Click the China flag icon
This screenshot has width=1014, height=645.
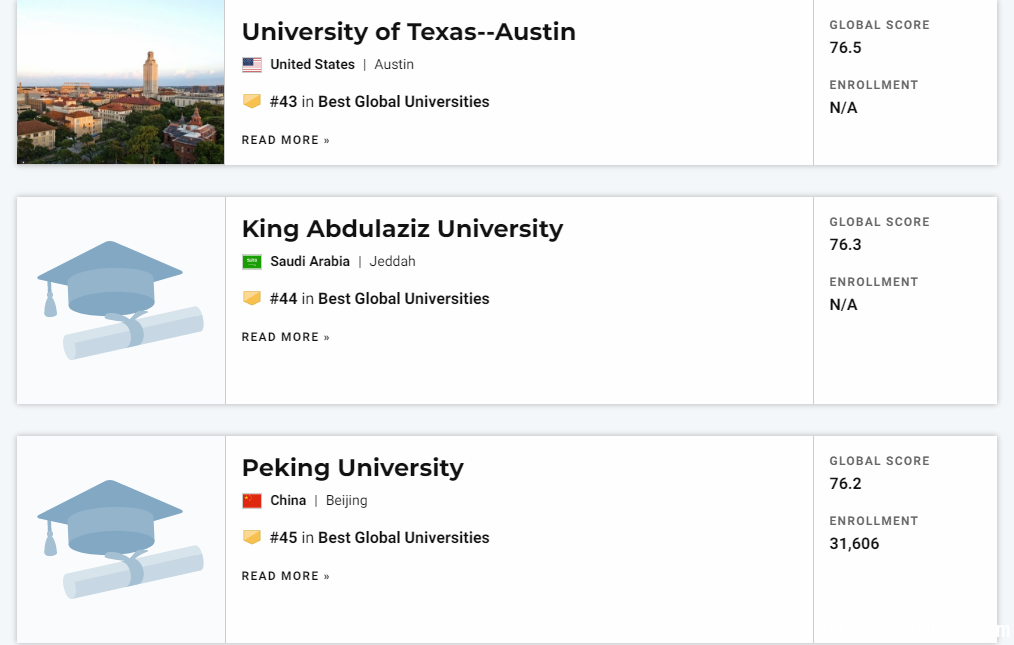tap(252, 501)
